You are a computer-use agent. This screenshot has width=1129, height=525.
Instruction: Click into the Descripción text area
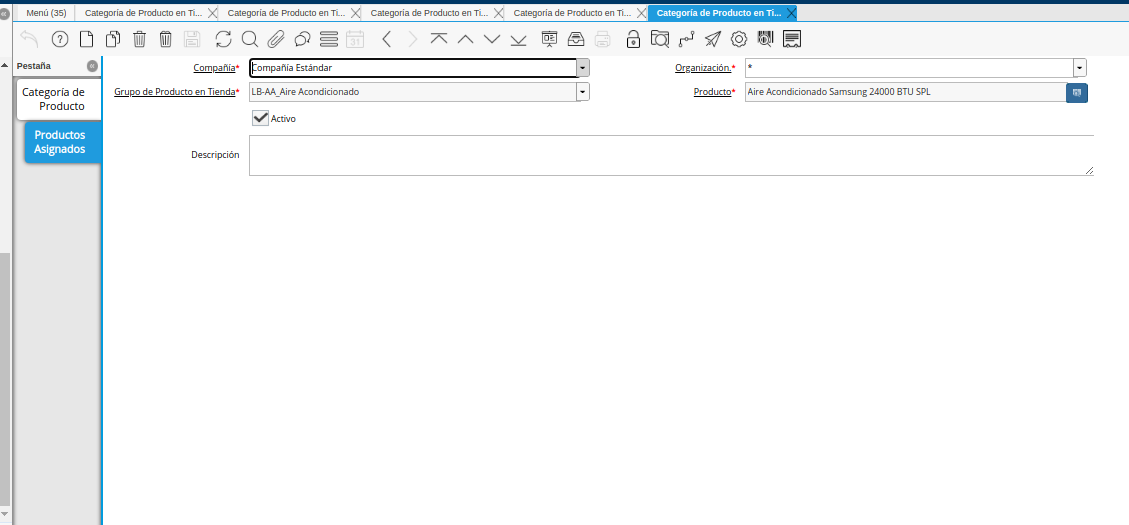pos(670,156)
